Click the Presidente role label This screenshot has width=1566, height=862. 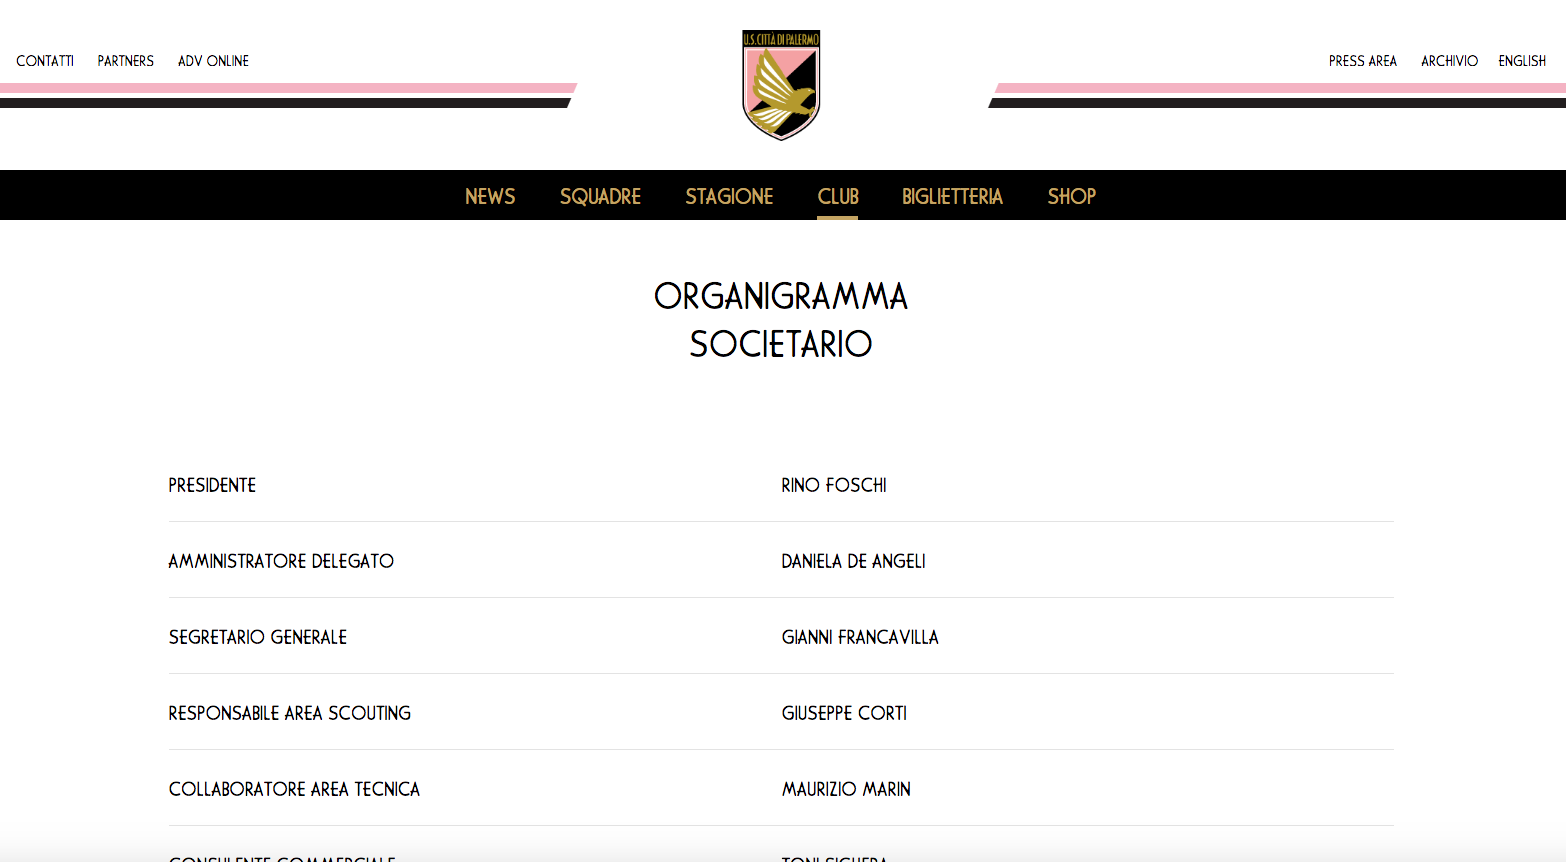coord(212,485)
